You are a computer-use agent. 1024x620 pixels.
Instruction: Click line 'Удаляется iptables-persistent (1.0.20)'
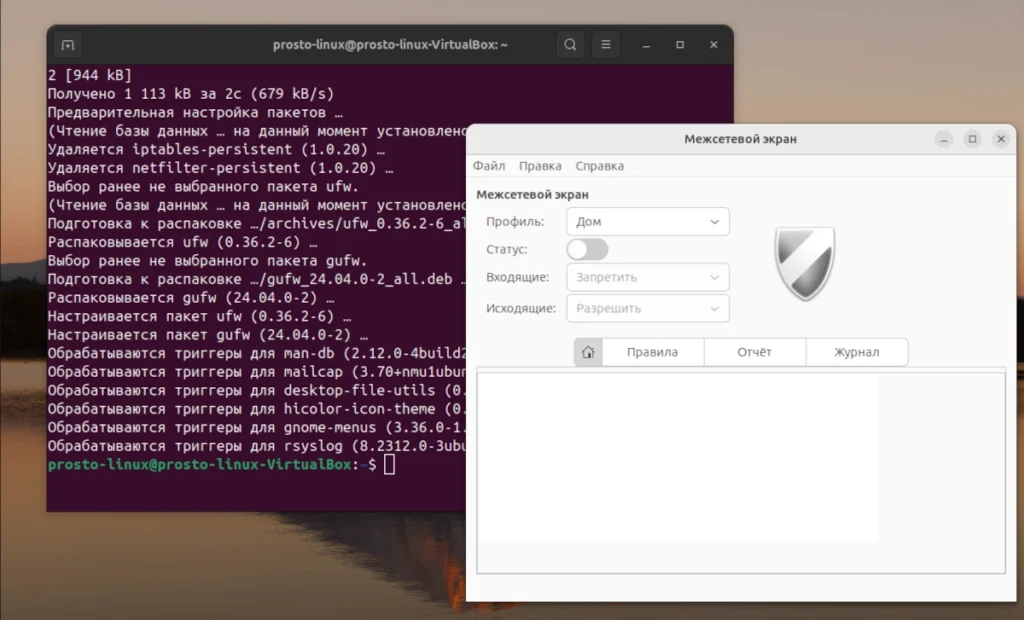click(x=216, y=149)
